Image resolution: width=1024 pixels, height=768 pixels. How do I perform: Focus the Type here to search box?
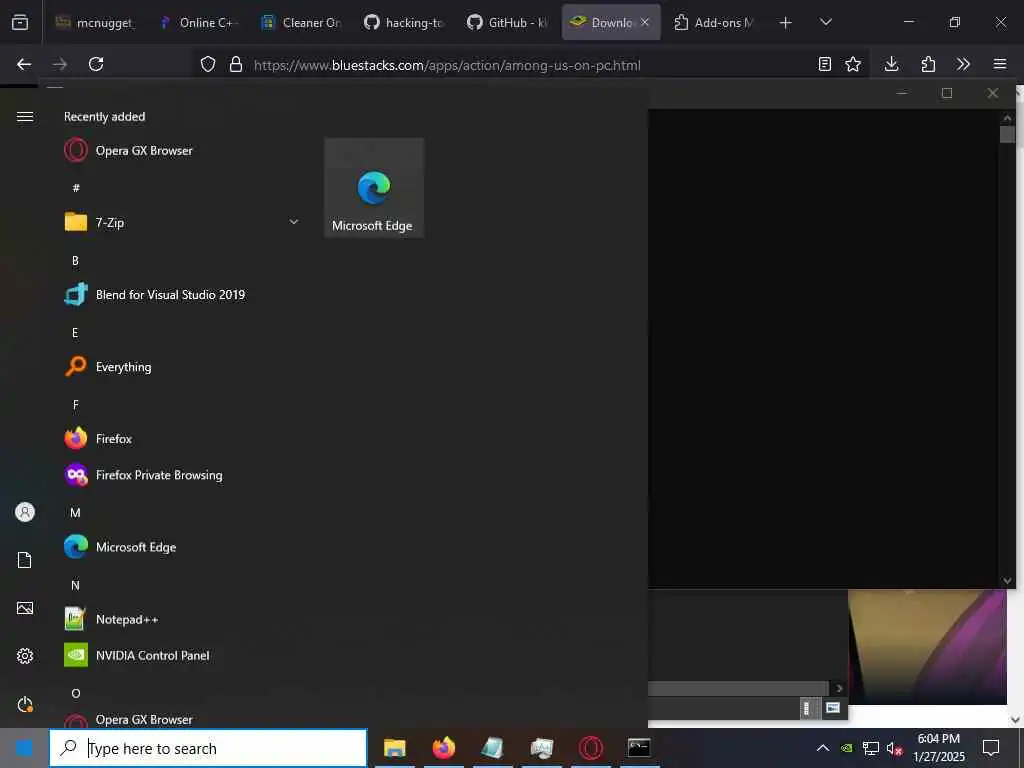pos(208,748)
